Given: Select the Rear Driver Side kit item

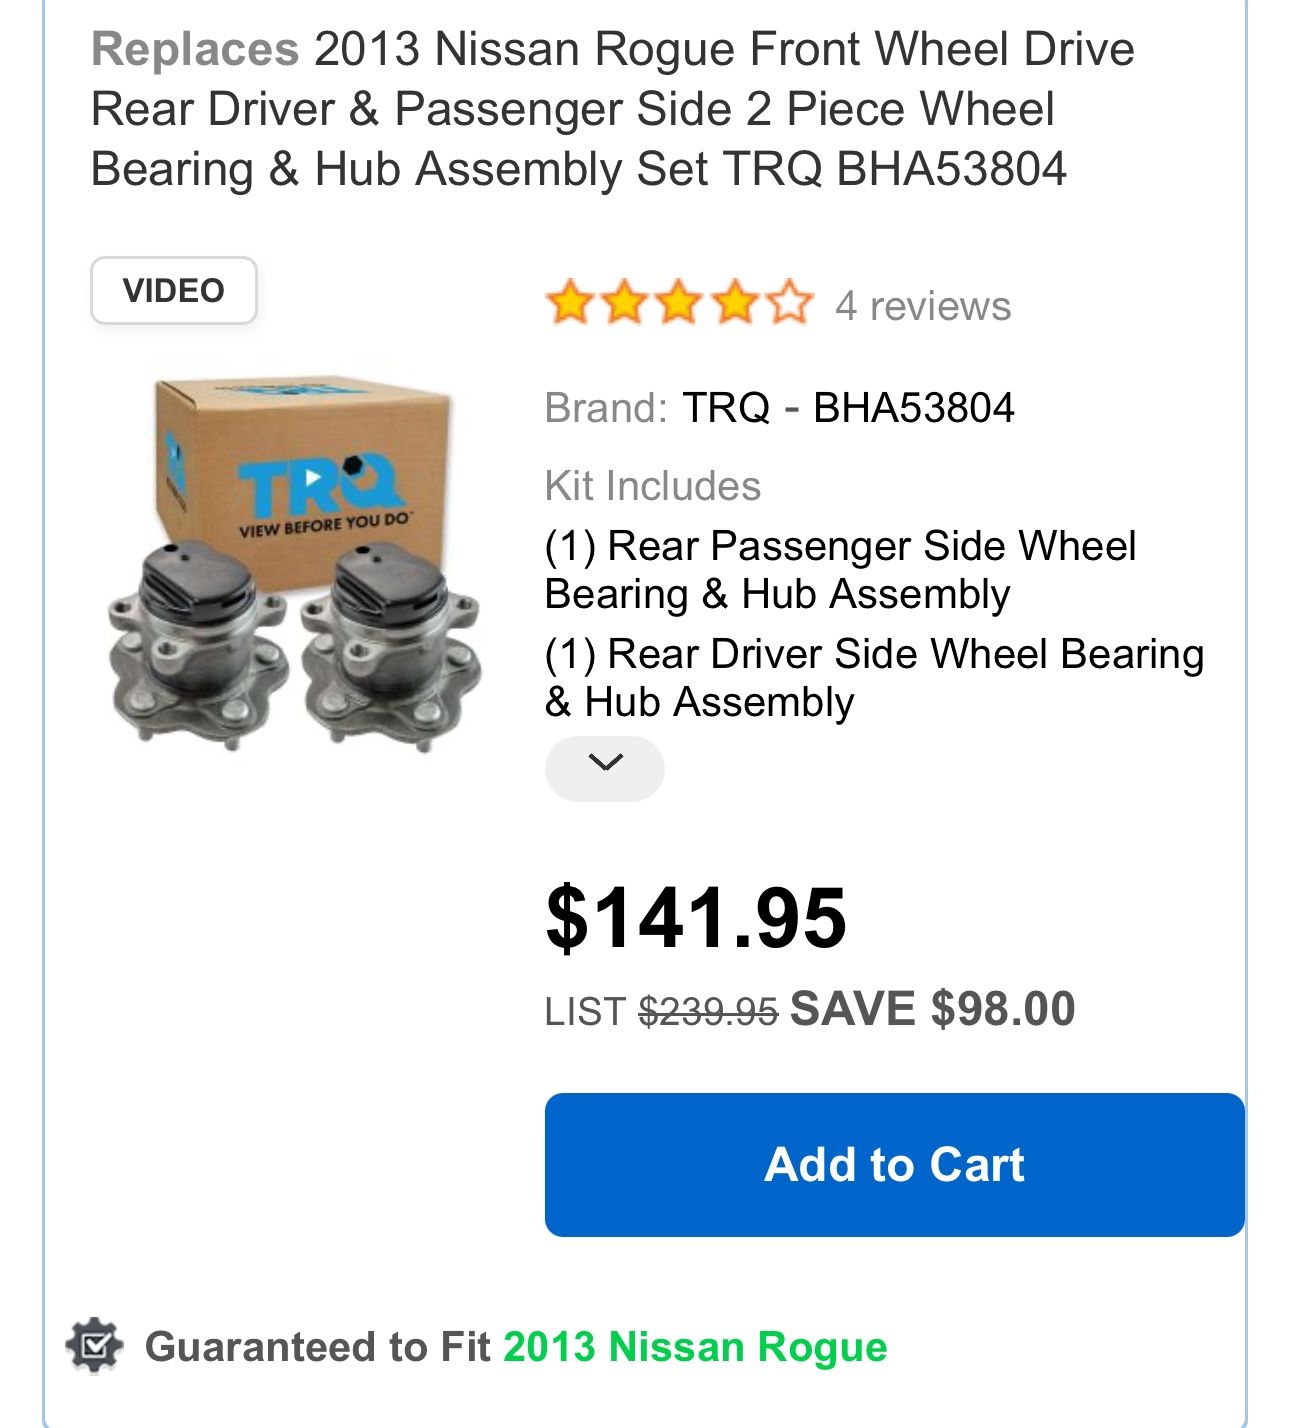Looking at the screenshot, I should click(x=872, y=678).
